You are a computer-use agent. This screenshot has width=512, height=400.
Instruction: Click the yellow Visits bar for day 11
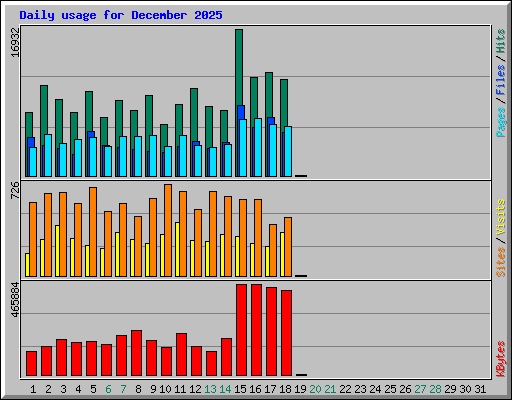[x=177, y=249]
